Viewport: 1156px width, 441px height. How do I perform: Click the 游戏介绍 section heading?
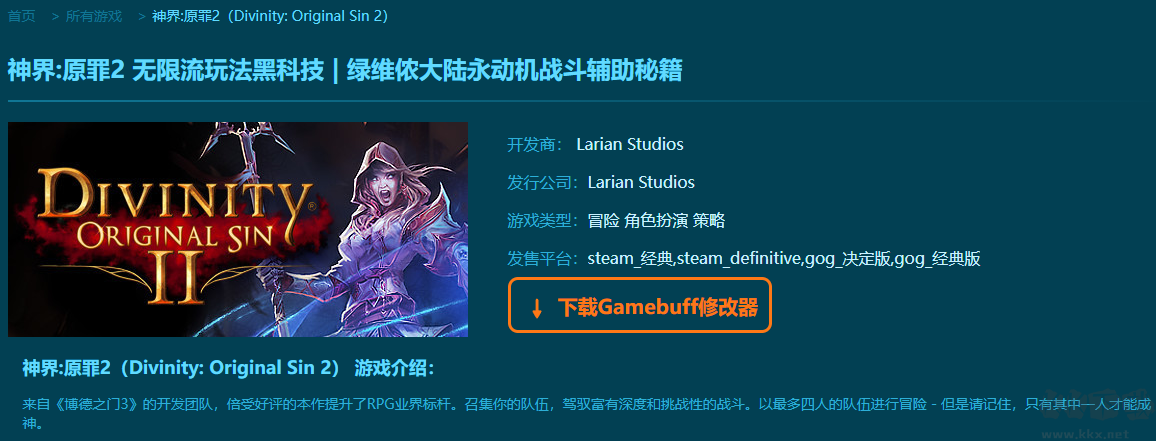coord(394,367)
